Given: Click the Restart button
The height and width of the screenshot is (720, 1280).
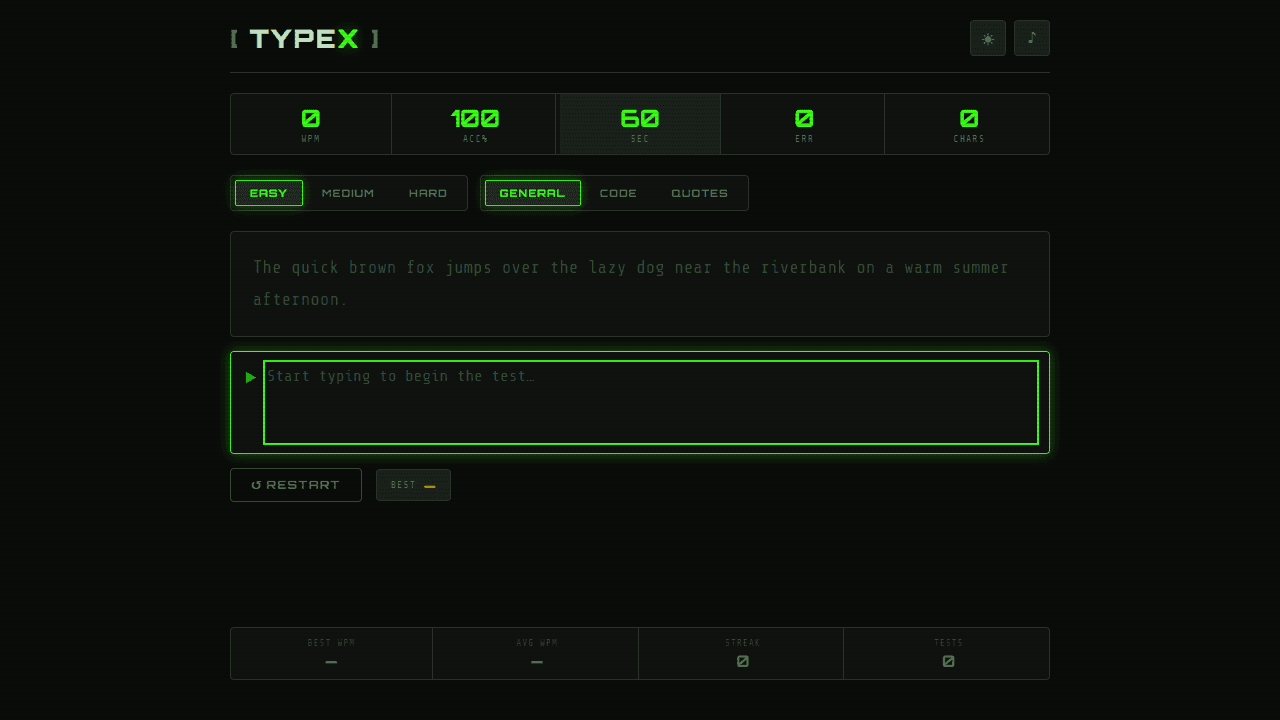Looking at the screenshot, I should pos(296,485).
